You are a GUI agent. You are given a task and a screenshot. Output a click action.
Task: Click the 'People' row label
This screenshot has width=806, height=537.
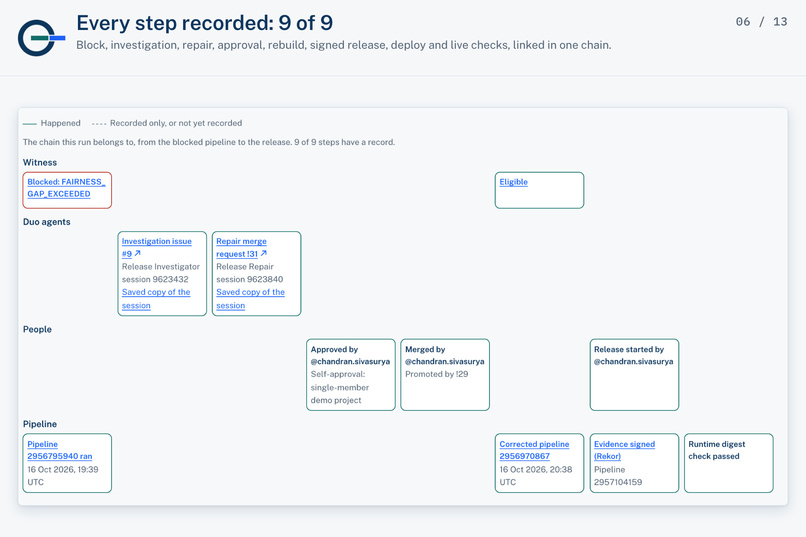coord(37,329)
